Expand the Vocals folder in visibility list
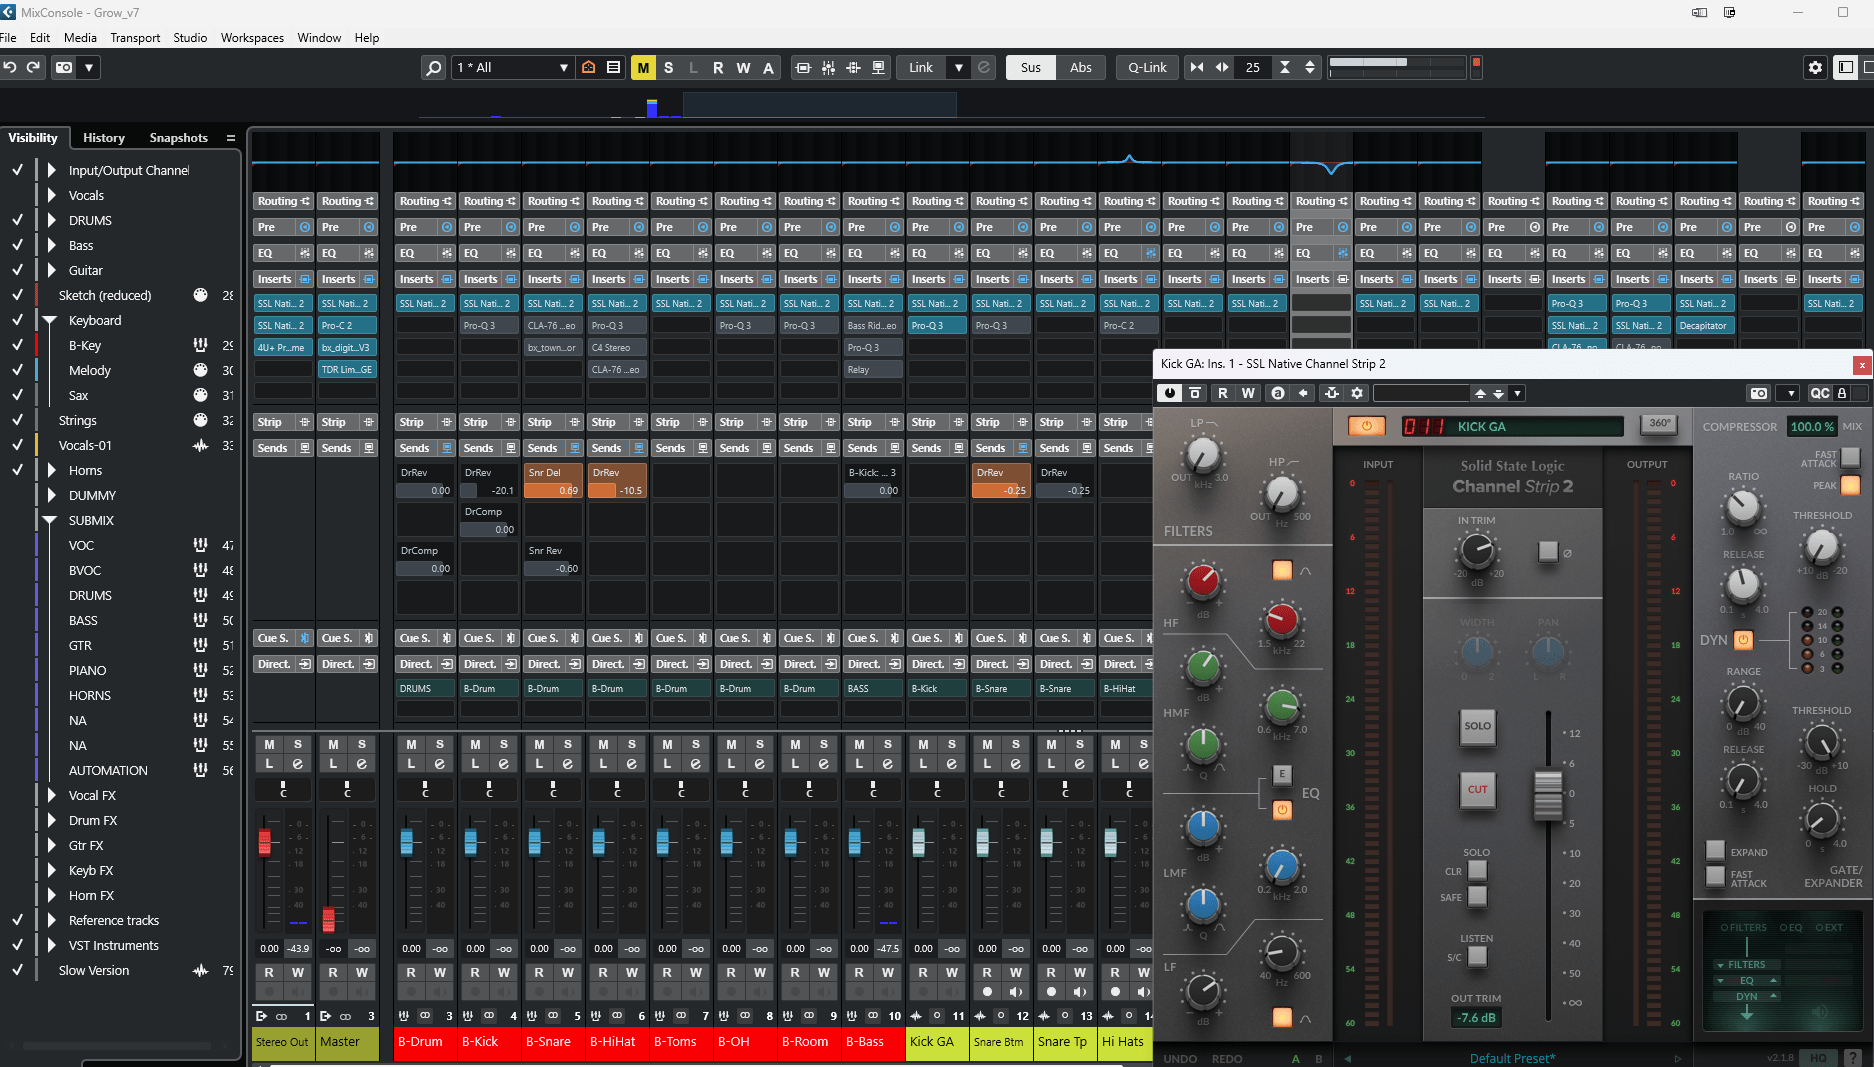 52,195
